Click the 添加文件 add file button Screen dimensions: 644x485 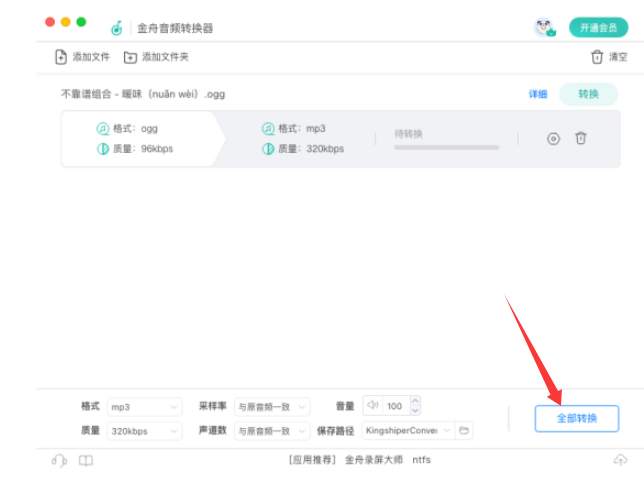(x=82, y=57)
